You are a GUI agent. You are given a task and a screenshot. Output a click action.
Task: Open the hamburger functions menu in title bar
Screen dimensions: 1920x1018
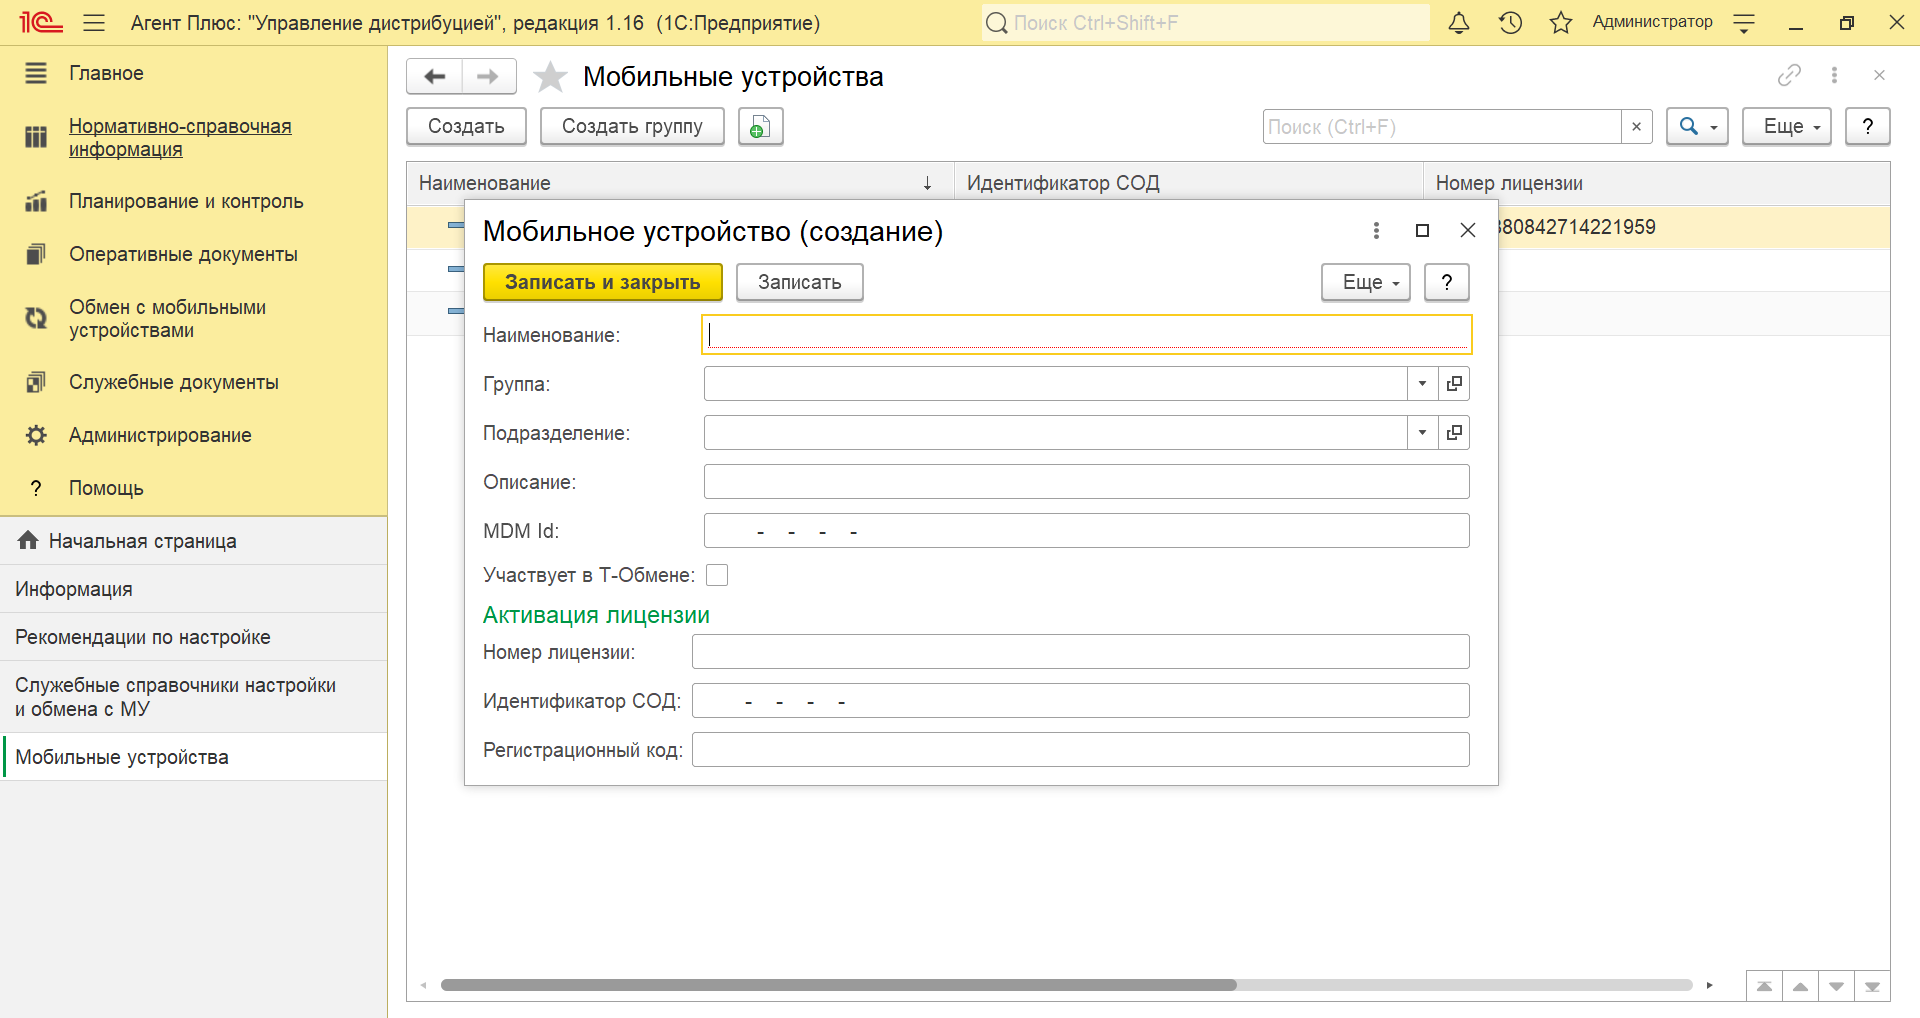click(94, 22)
